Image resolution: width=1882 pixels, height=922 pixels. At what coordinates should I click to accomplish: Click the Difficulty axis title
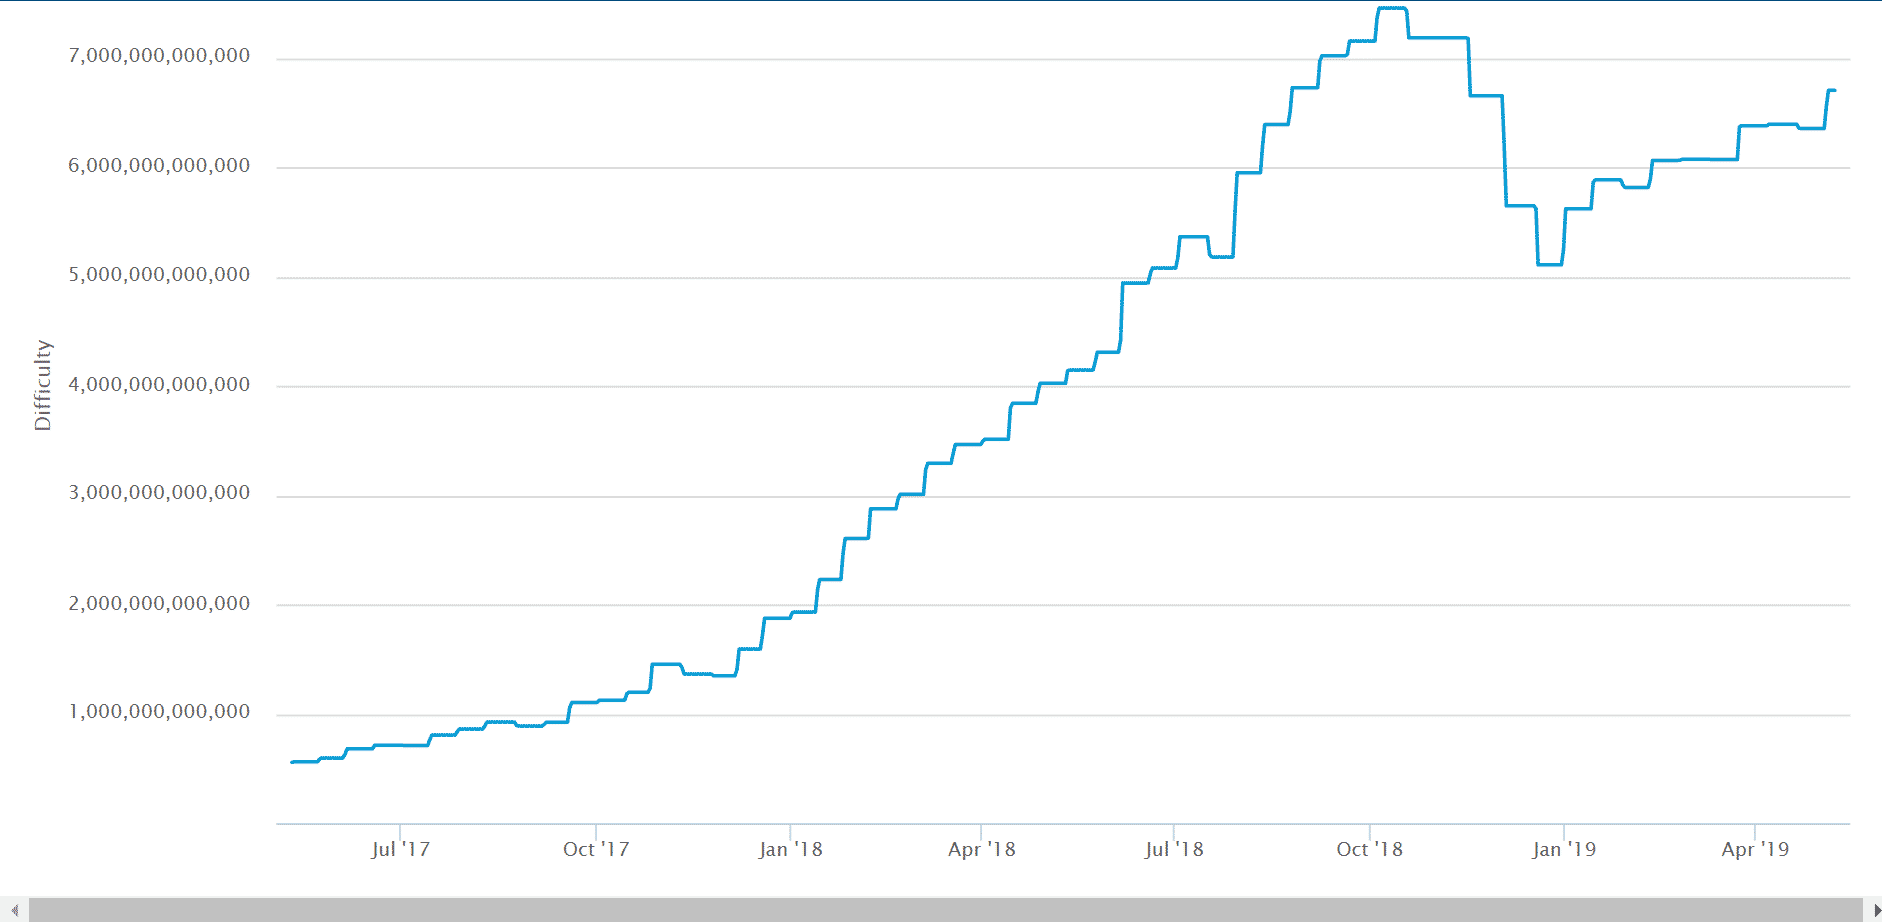pyautogui.click(x=42, y=385)
